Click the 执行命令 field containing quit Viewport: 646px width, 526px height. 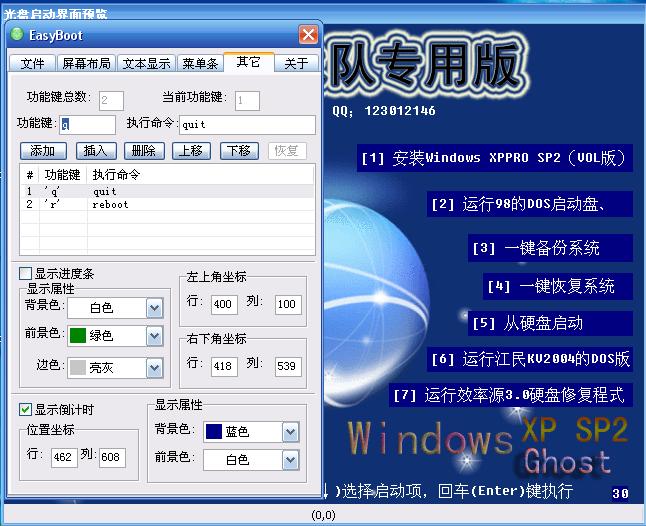247,124
